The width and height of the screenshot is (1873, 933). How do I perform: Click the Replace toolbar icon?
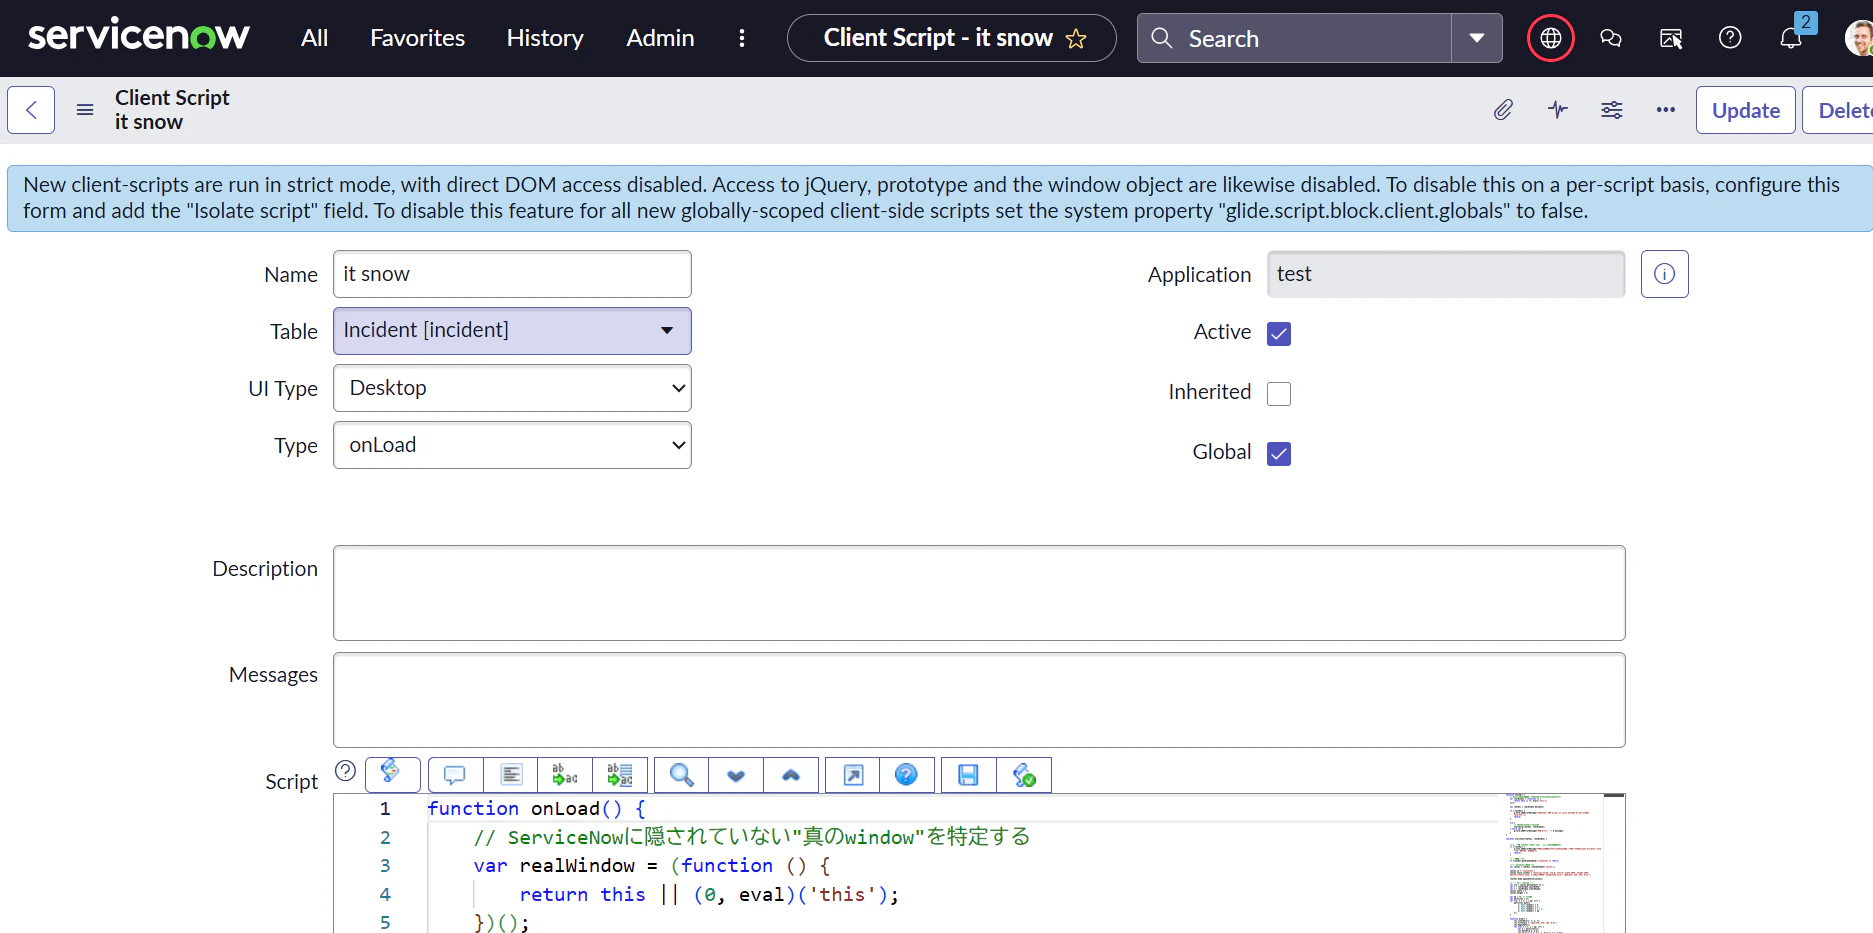565,775
